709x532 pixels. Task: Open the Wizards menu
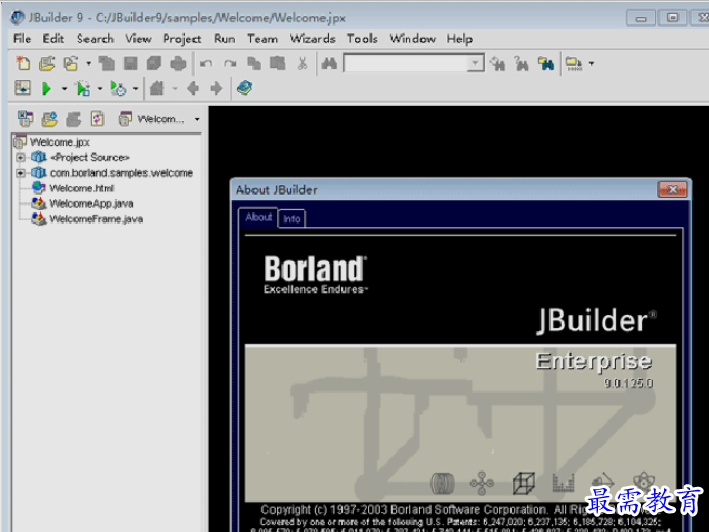tap(312, 39)
